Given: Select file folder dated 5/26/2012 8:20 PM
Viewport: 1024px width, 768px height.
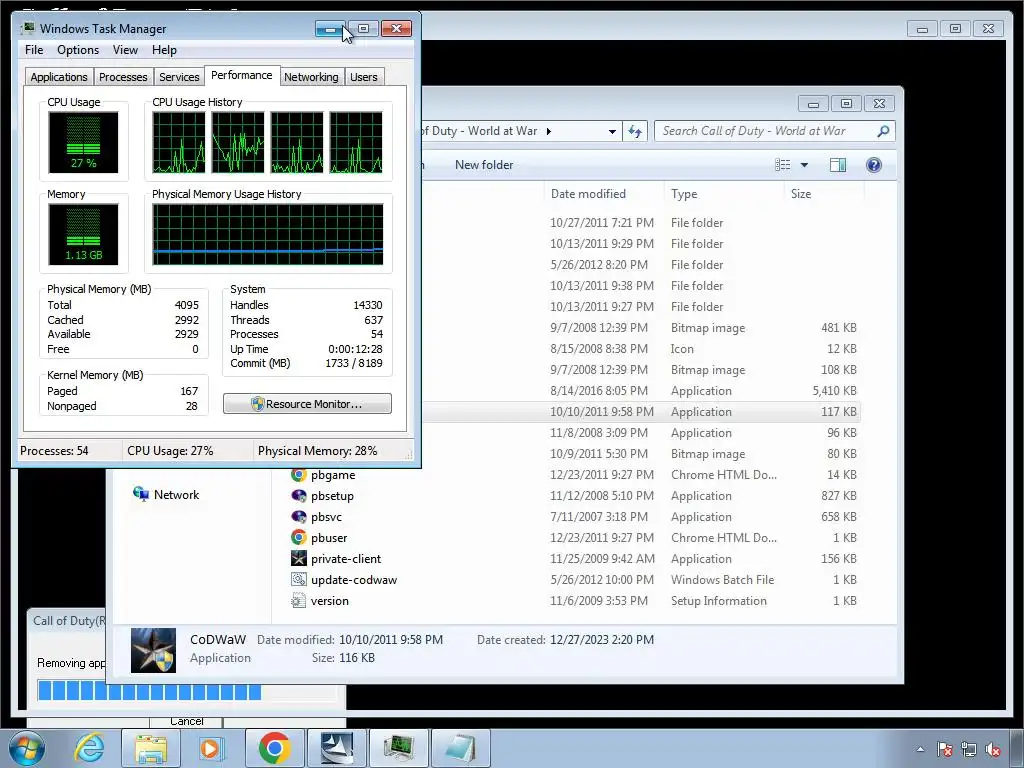Looking at the screenshot, I should pyautogui.click(x=640, y=264).
